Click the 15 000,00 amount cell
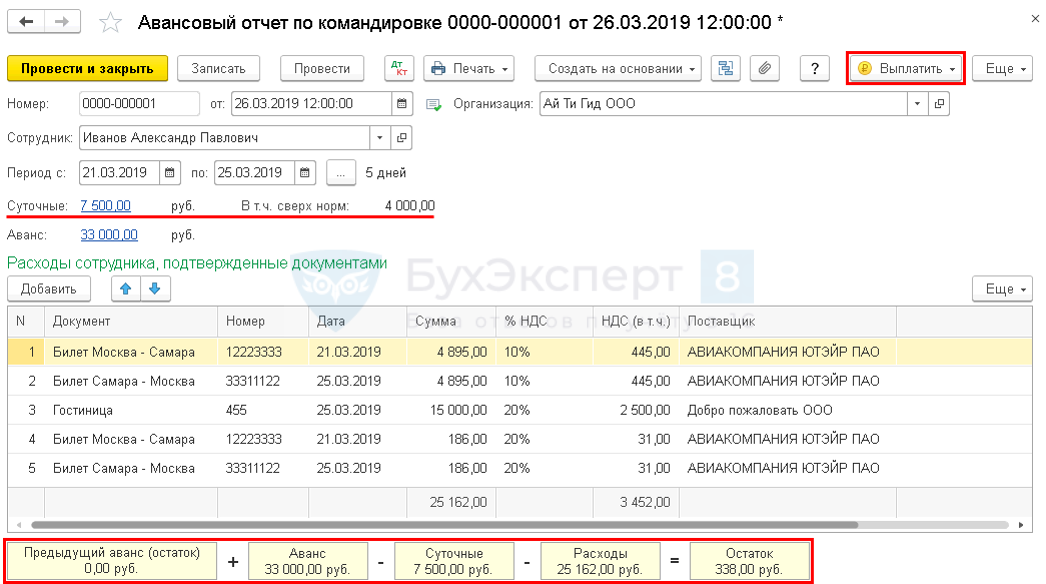Viewport: 1046px width, 584px height. click(451, 410)
